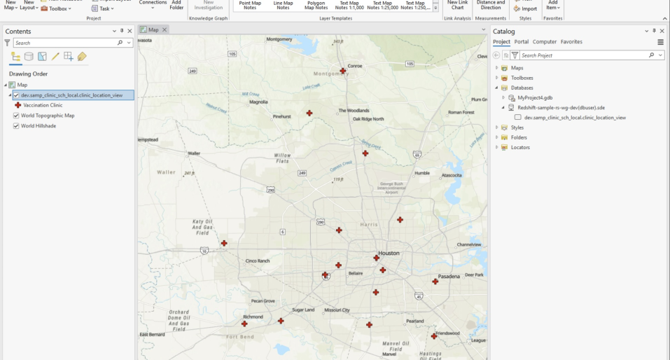Expand the Maps node in Catalog
The image size is (670, 360).
tap(497, 68)
